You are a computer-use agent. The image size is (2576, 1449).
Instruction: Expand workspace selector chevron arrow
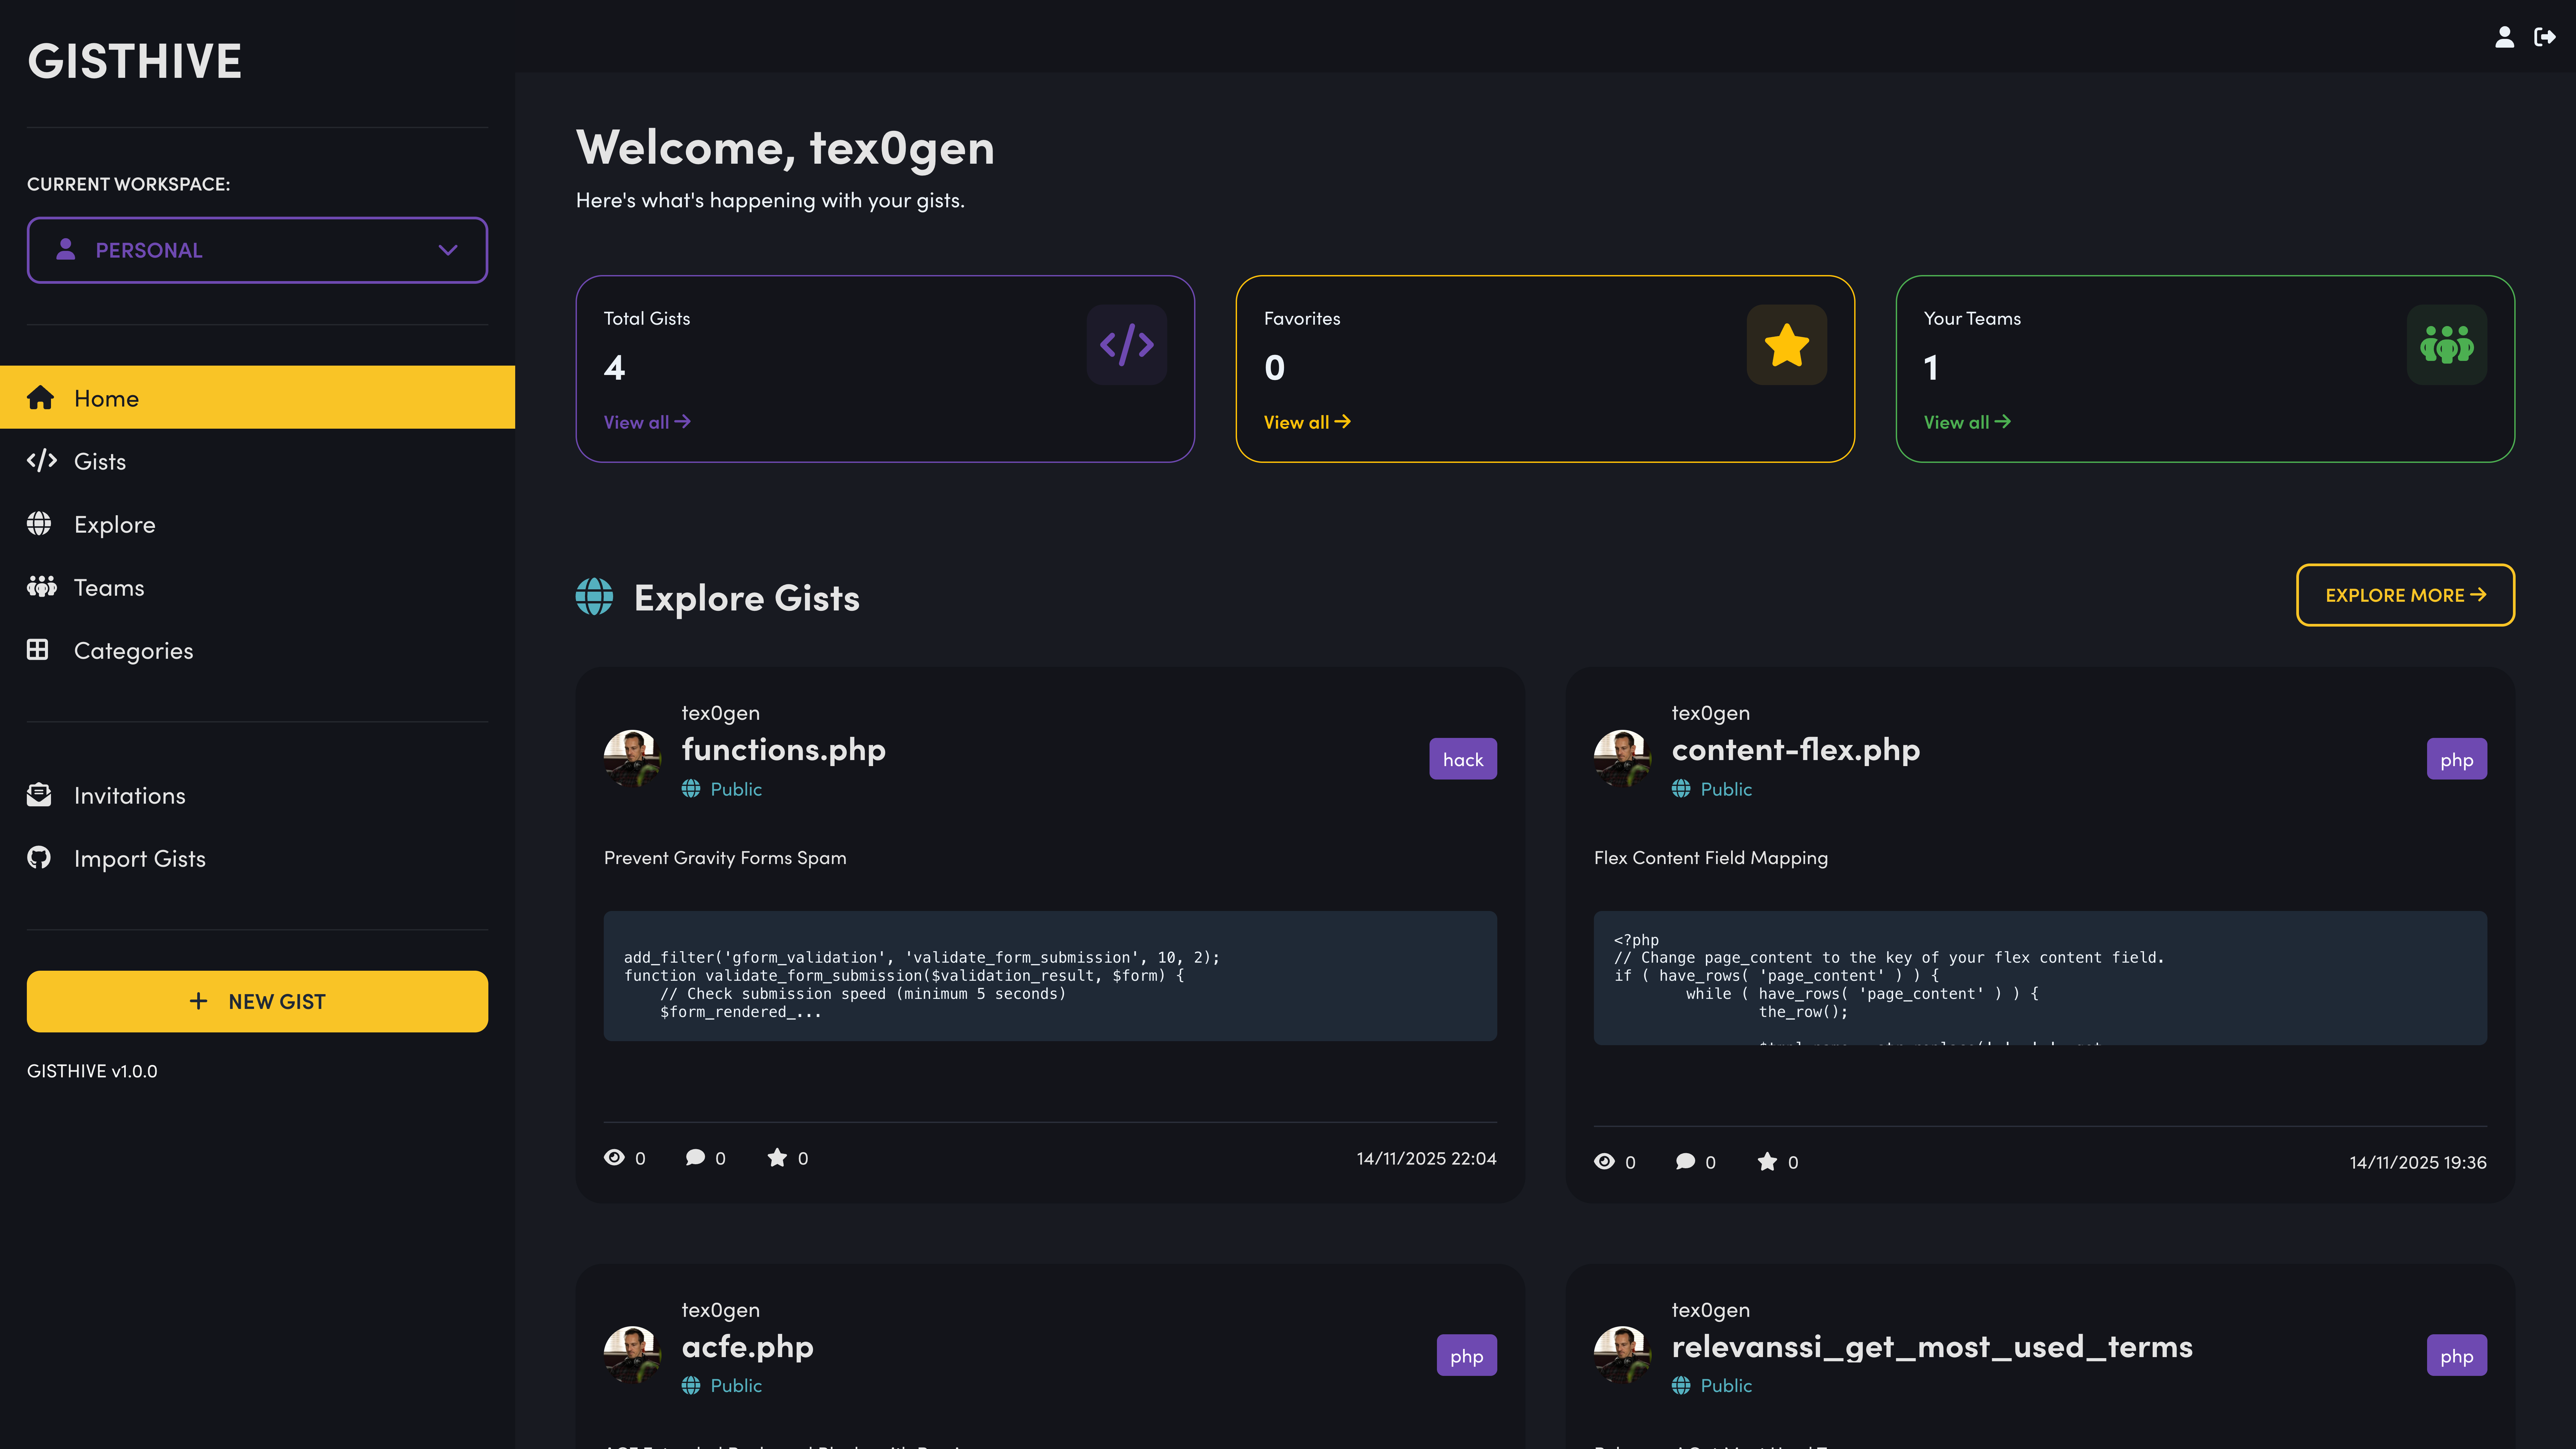[448, 250]
